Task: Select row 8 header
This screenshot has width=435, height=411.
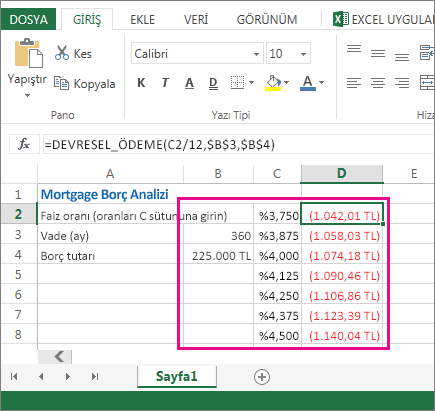Action: pyautogui.click(x=18, y=334)
